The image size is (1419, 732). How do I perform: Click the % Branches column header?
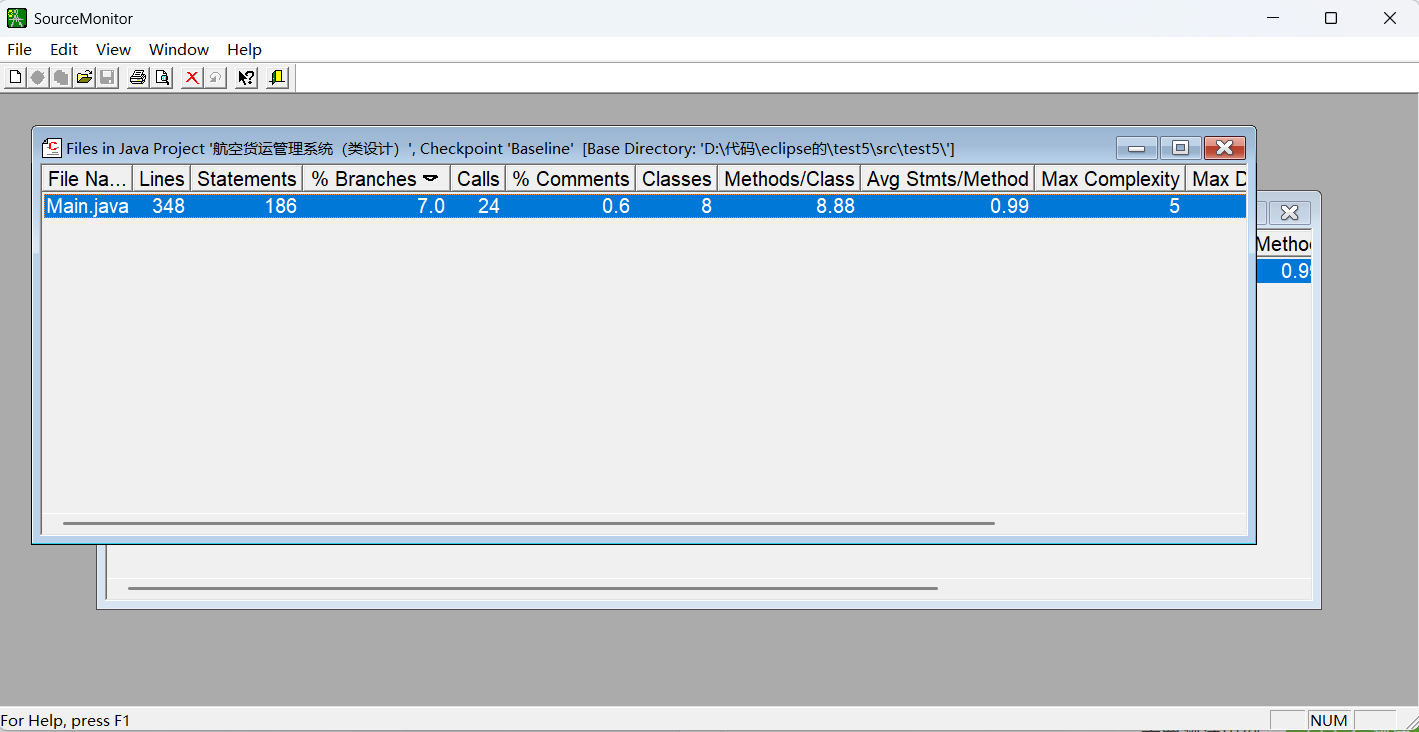point(377,179)
